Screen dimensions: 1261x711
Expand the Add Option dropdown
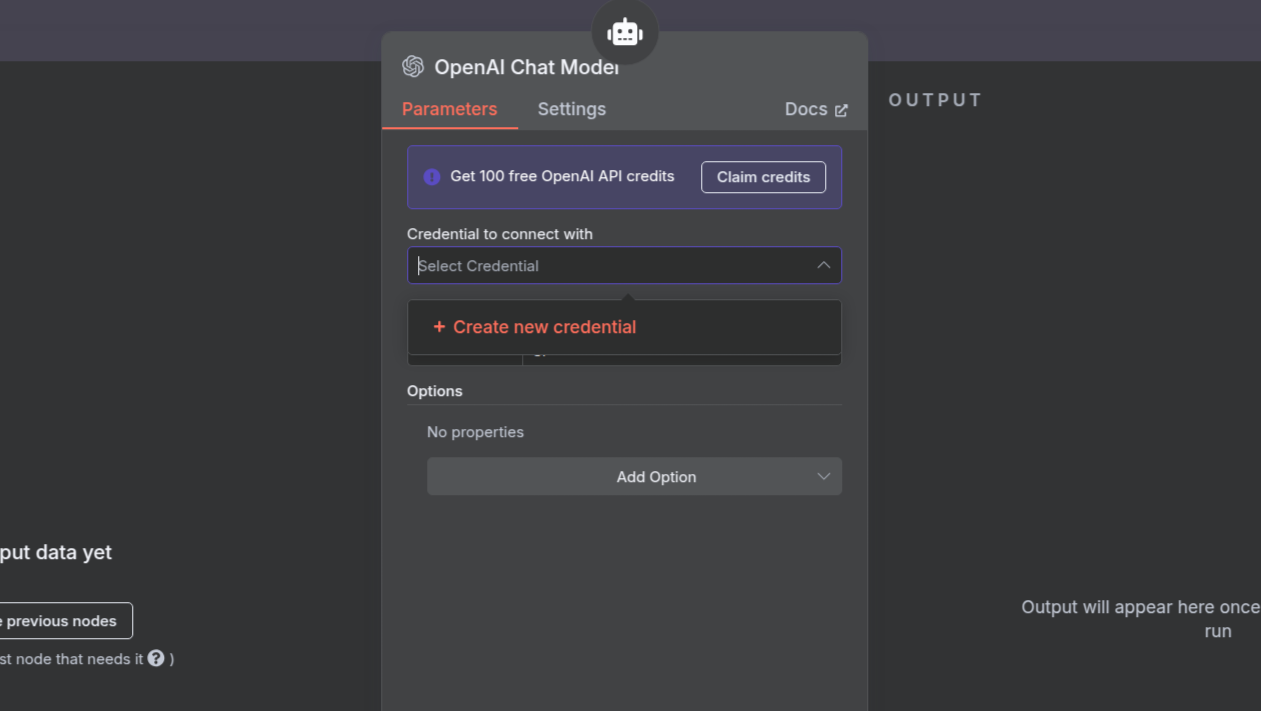coord(634,477)
